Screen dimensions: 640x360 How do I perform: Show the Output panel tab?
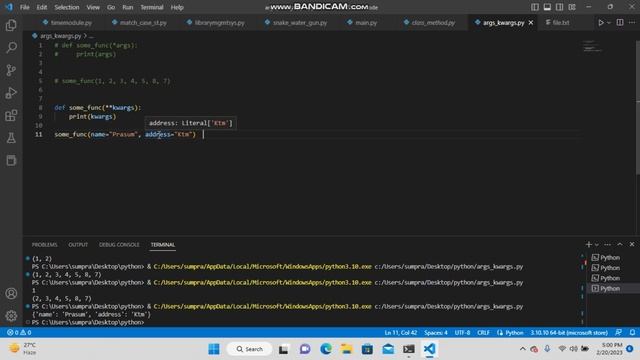pyautogui.click(x=78, y=244)
